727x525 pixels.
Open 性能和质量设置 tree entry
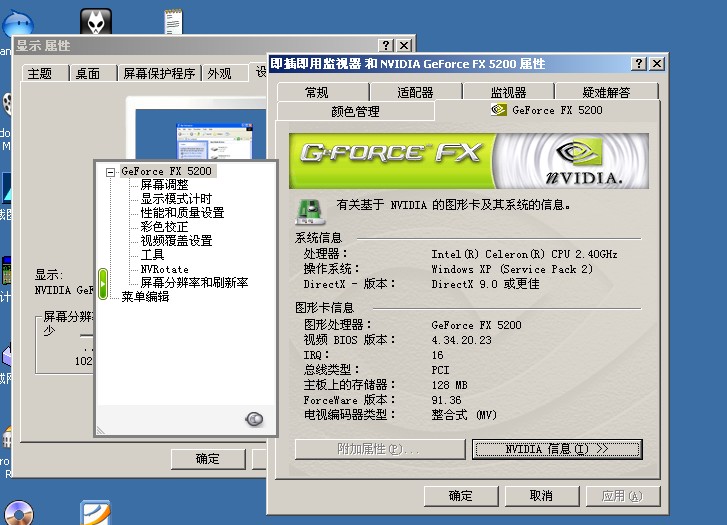(181, 213)
